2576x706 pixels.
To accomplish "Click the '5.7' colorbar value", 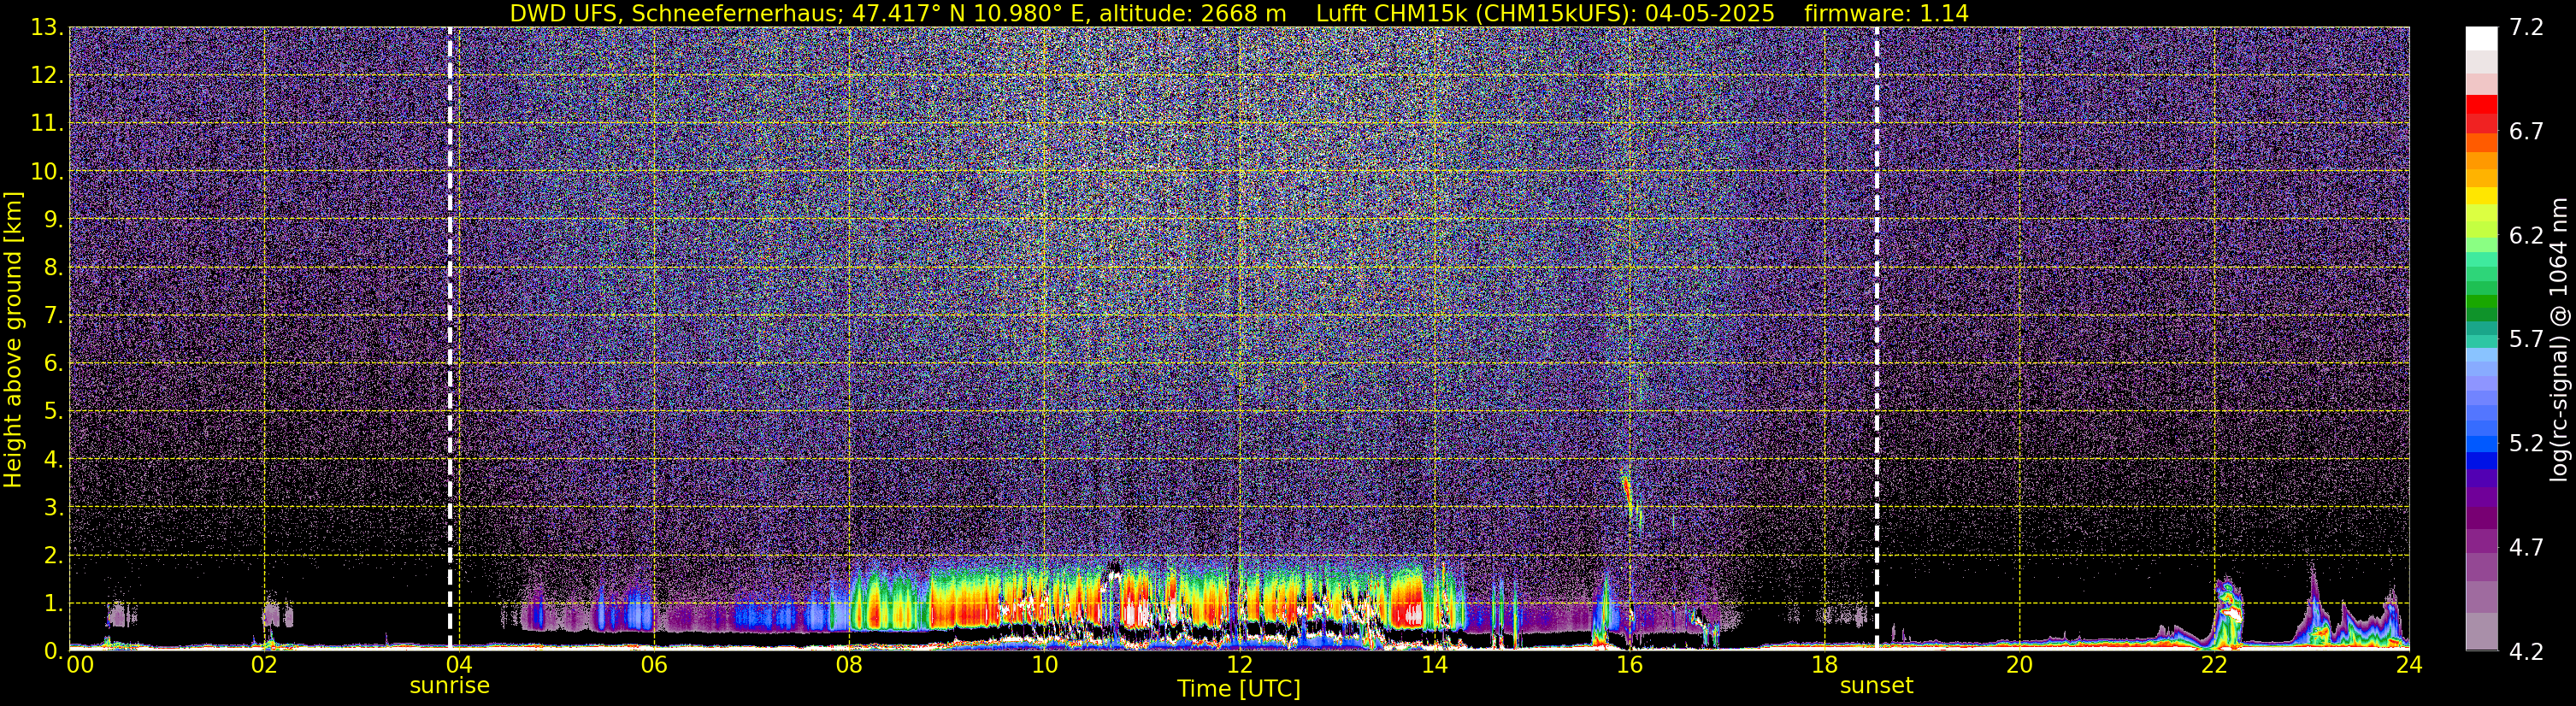I will [2526, 340].
